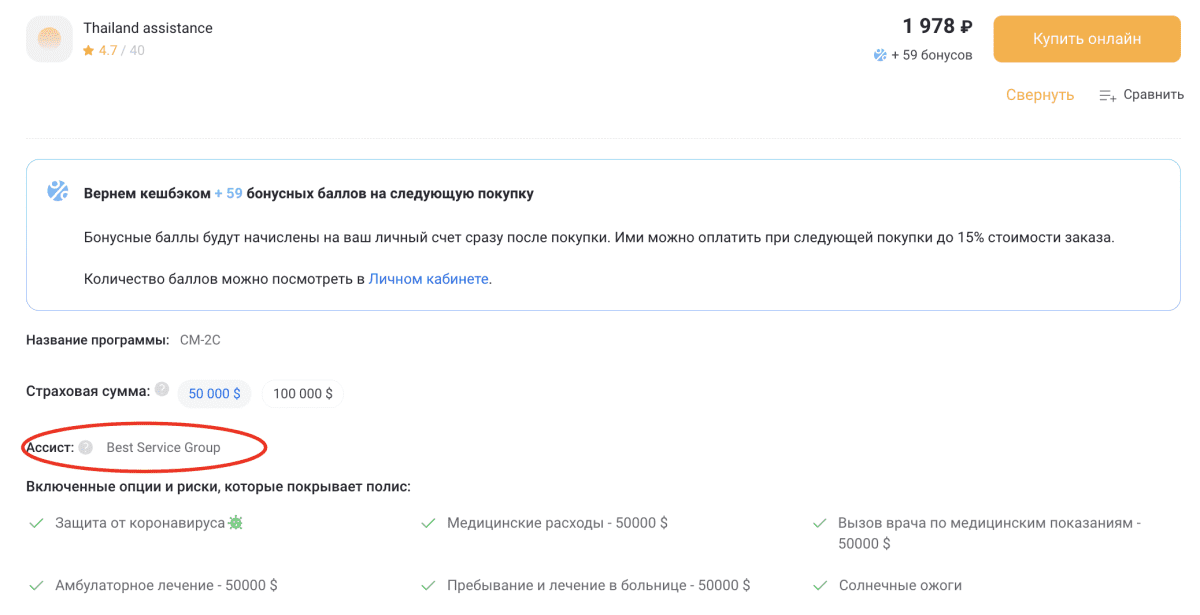The image size is (1200, 615).
Task: Click the green coronavirus icon
Action: tap(236, 522)
